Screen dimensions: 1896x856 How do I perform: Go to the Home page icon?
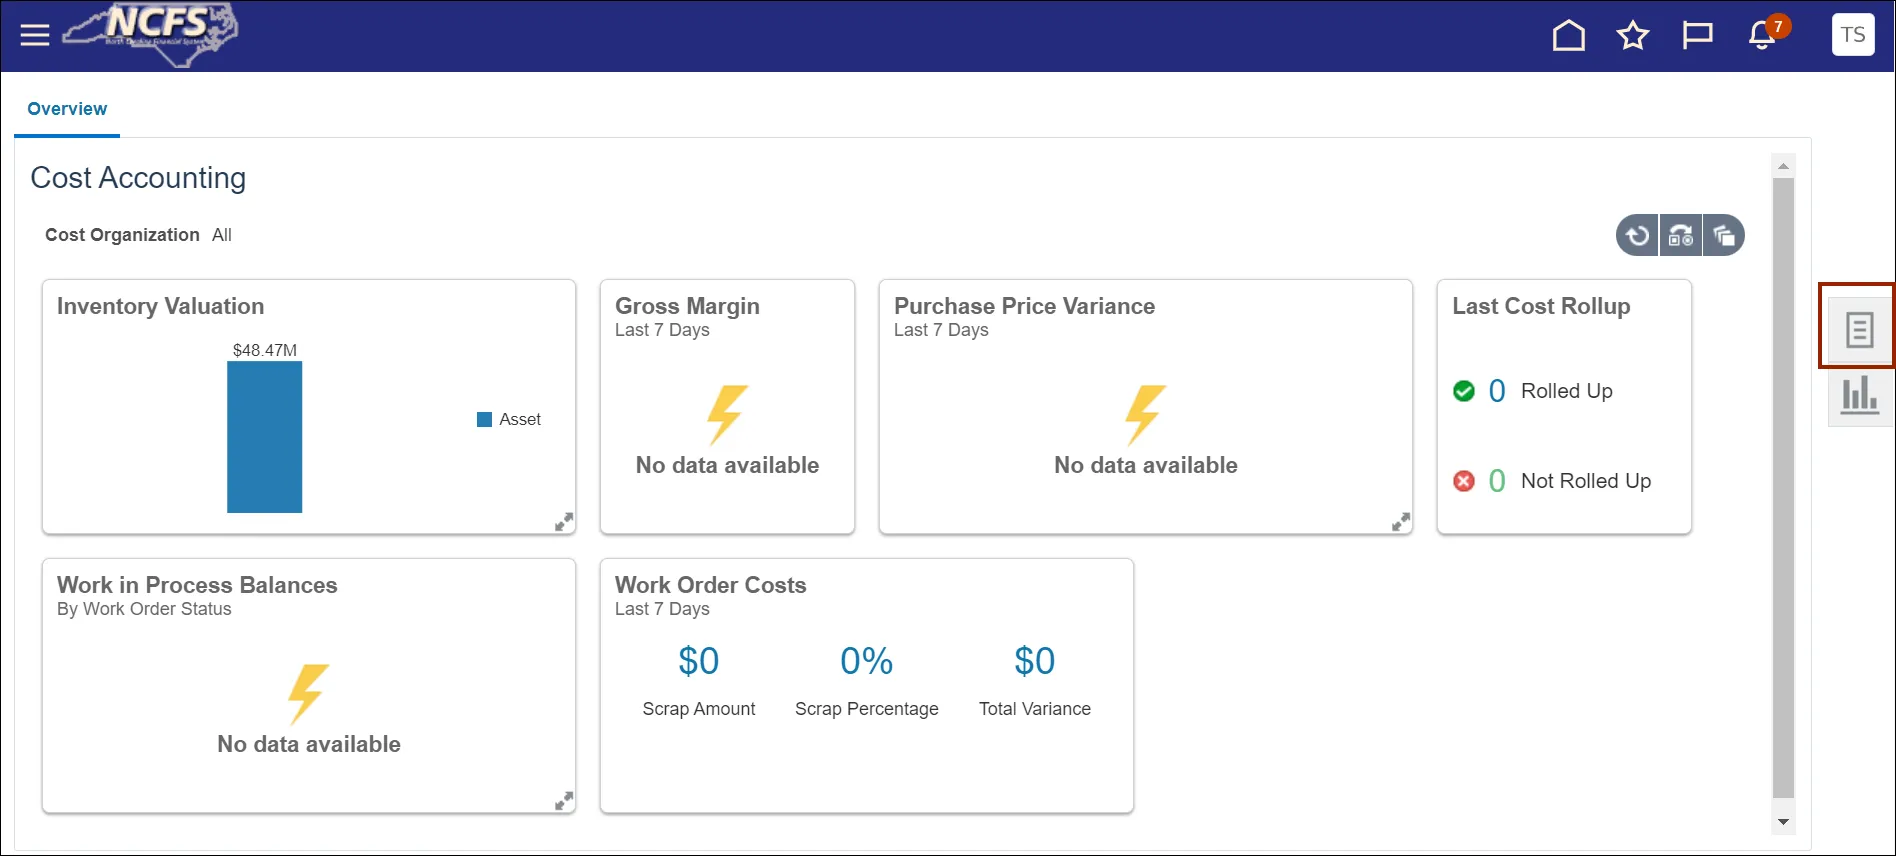click(x=1568, y=36)
